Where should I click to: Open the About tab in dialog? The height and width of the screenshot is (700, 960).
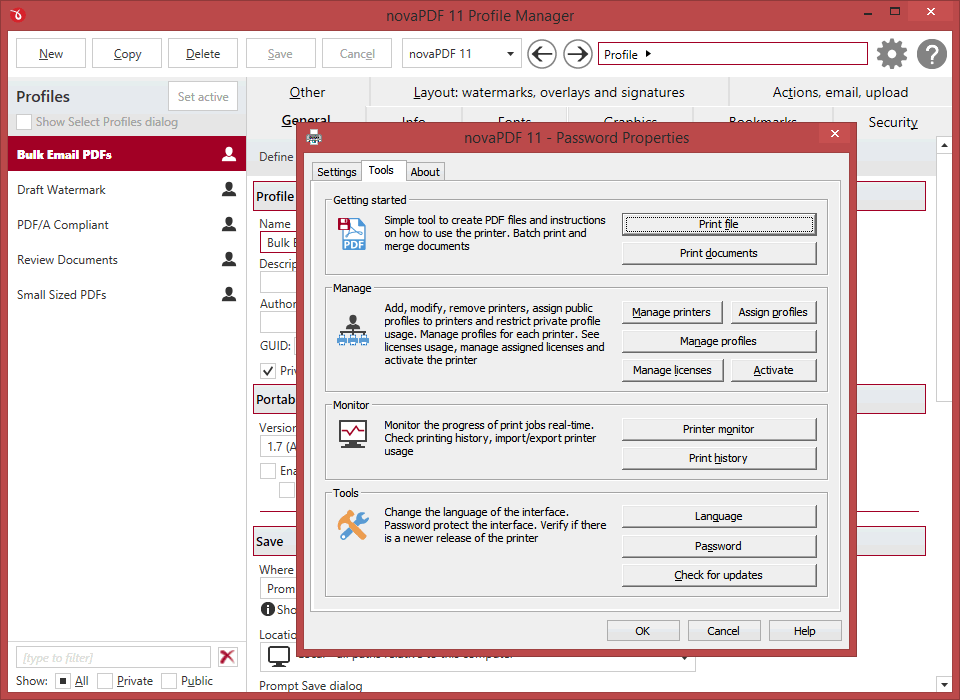click(x=425, y=172)
